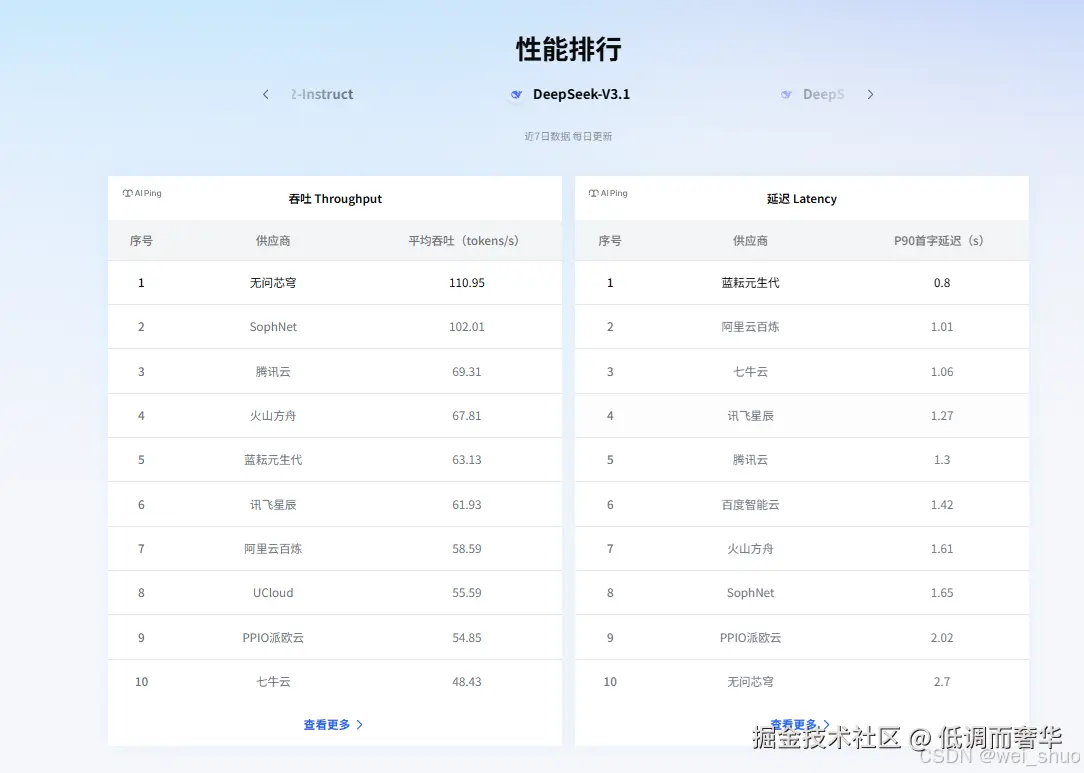Click the chevron beside Latency table's 查看更多
1084x773 pixels.
click(x=826, y=723)
